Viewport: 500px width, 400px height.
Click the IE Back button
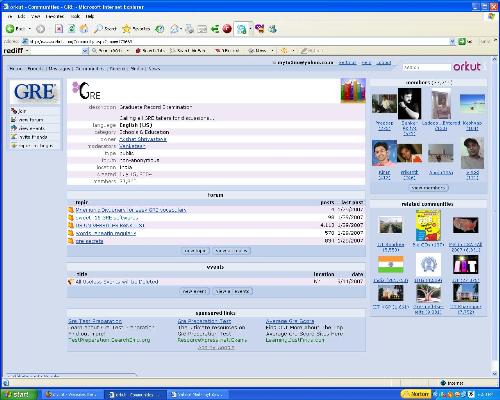click(15, 29)
